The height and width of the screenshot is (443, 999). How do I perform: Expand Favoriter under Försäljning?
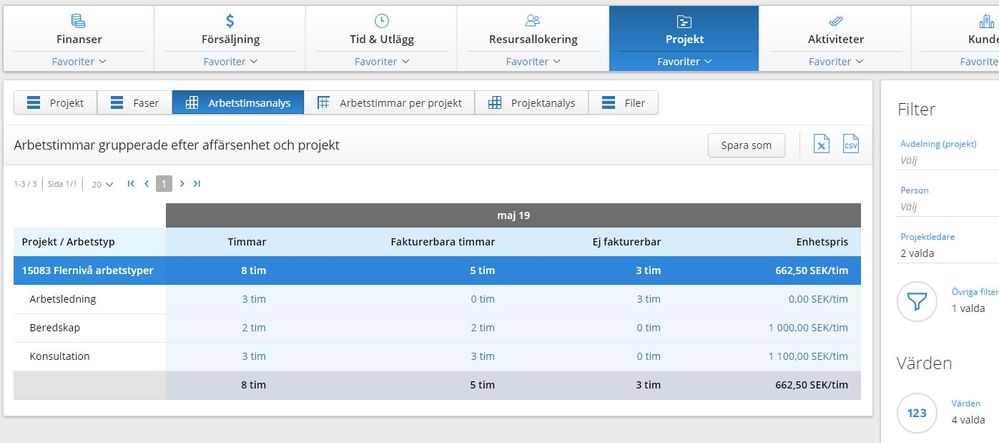(x=230, y=62)
